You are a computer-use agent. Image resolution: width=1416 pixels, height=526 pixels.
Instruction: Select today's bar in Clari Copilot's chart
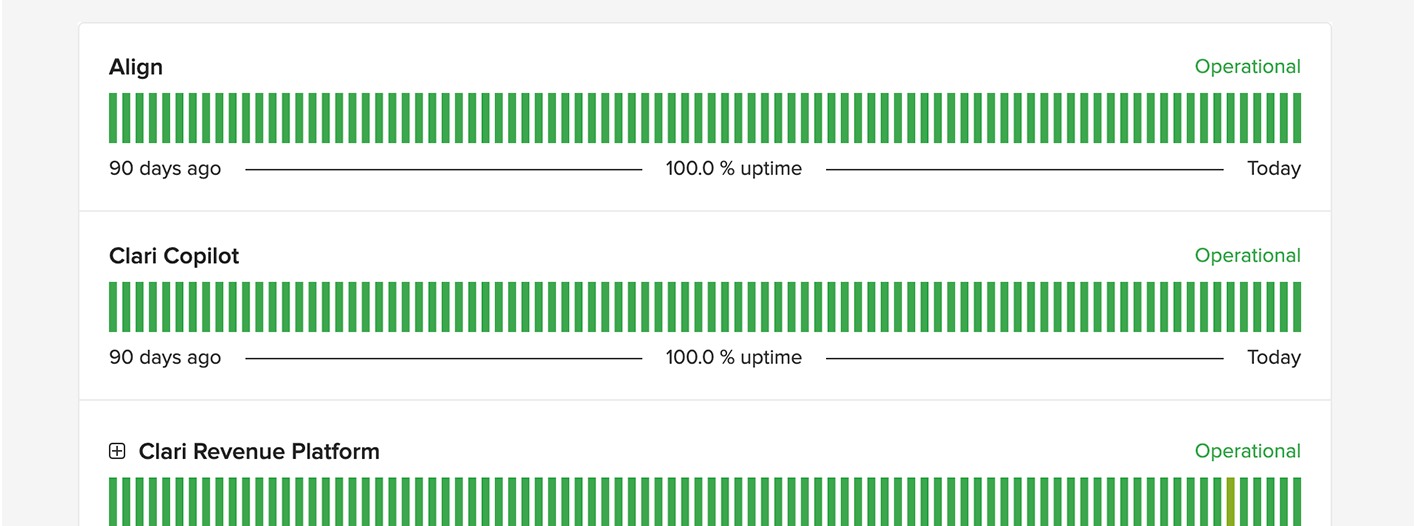[x=1297, y=307]
